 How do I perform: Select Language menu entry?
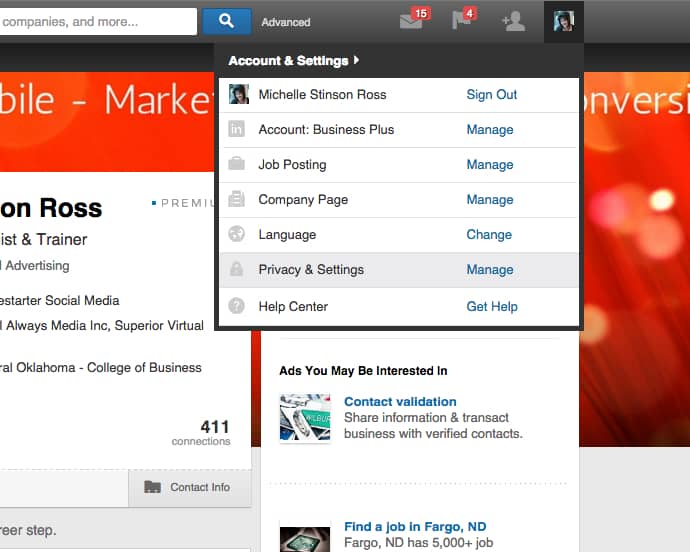tap(287, 235)
